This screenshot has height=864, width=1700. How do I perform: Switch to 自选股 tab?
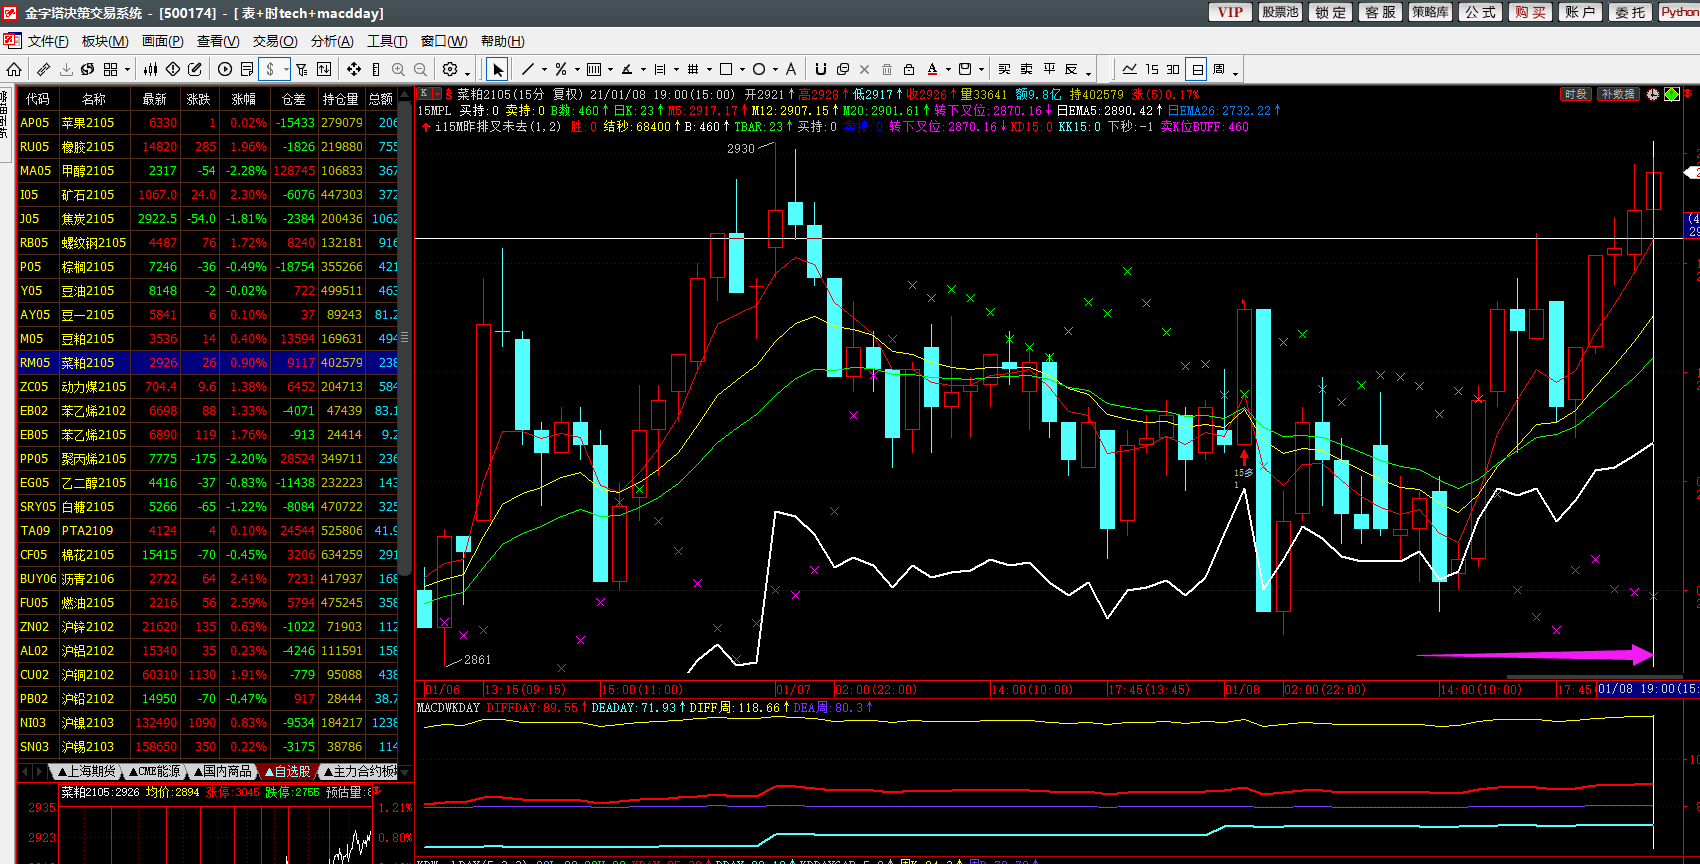[288, 771]
